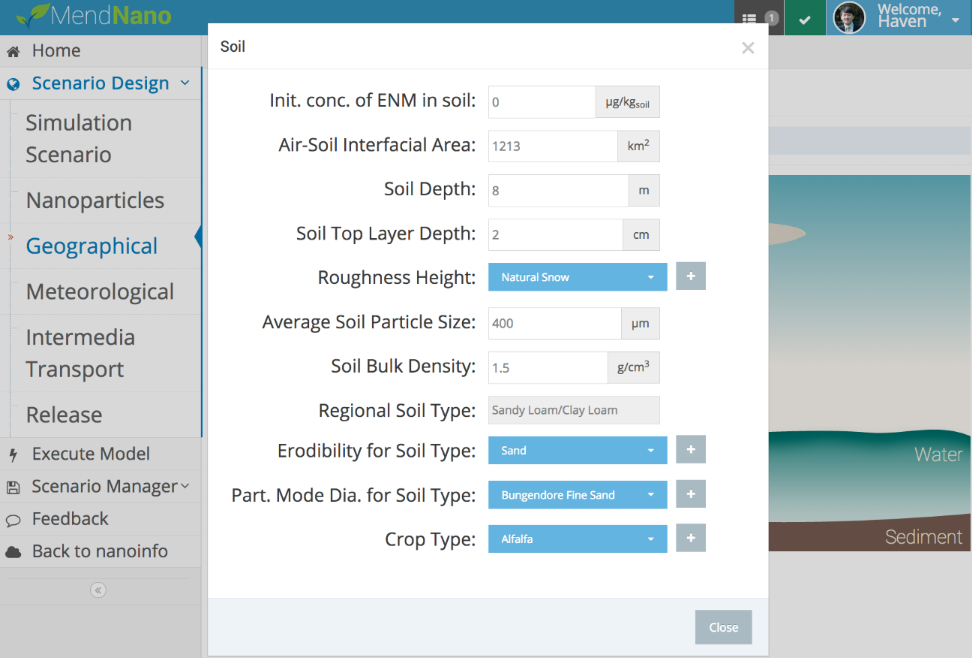Image resolution: width=973 pixels, height=658 pixels.
Task: Open the Erodibility dropdown showing Sand
Action: (x=577, y=450)
